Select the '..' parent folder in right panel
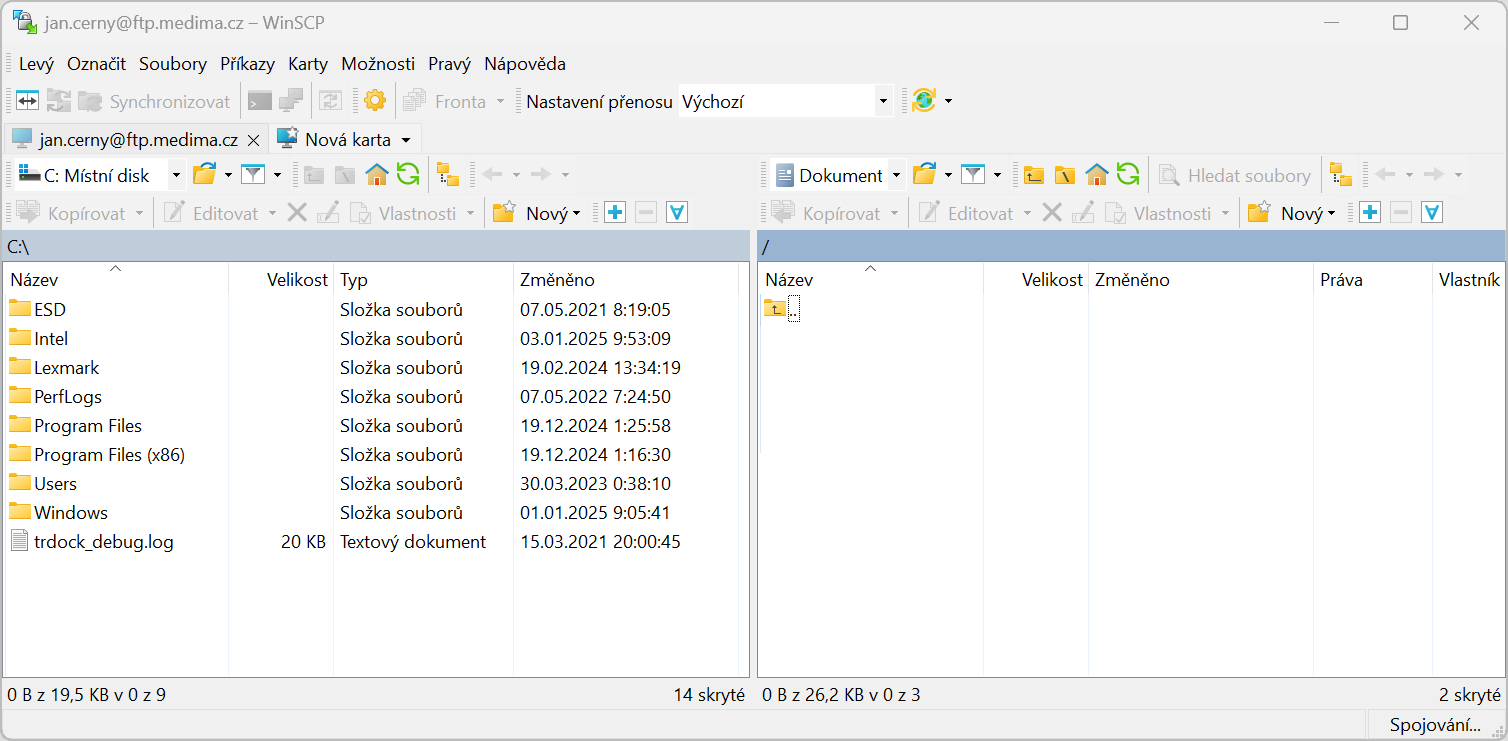The height and width of the screenshot is (741, 1508). 782,309
